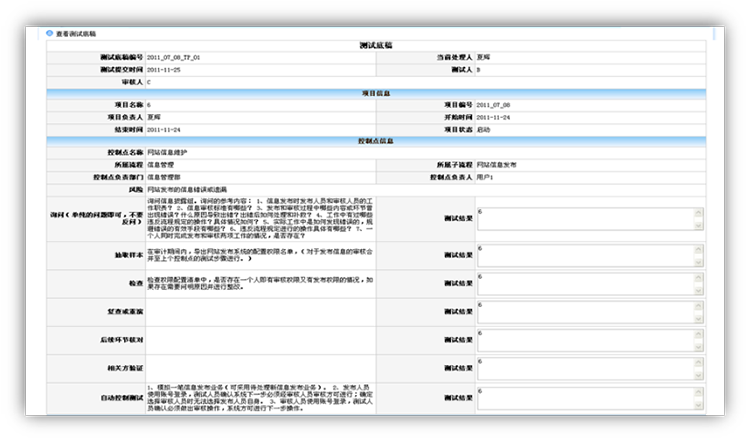Click the 控制点负责人 value 用户1
The width and height of the screenshot is (750, 442).
485,177
